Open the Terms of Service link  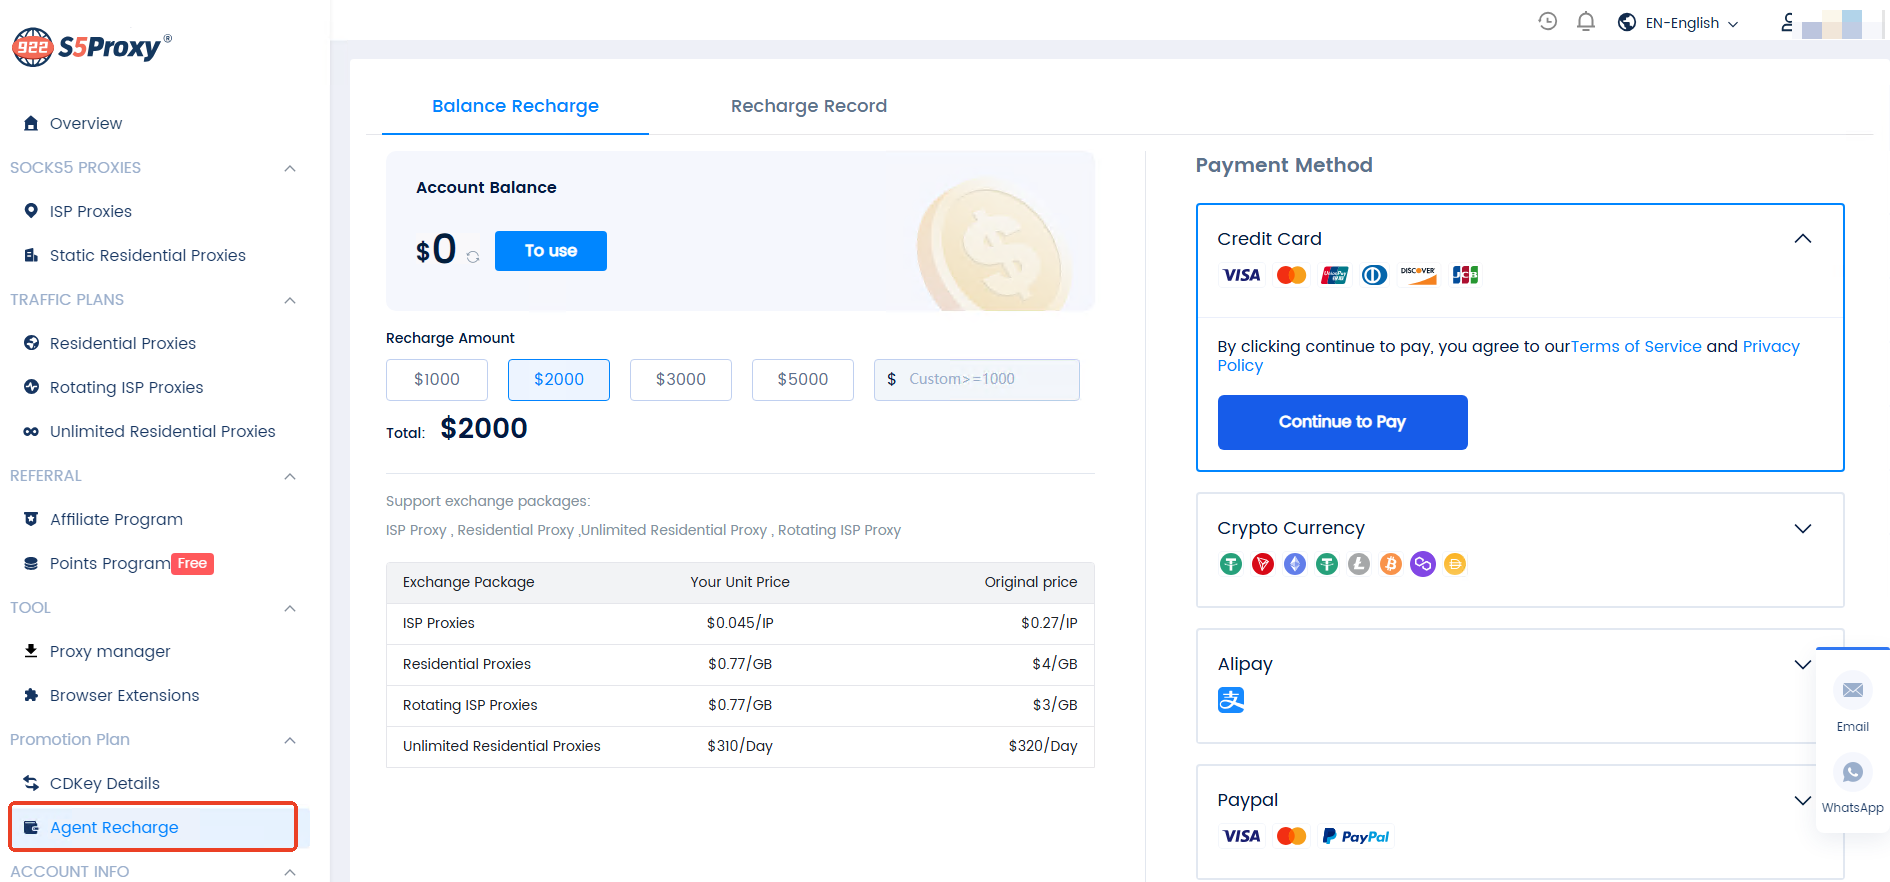(1636, 346)
